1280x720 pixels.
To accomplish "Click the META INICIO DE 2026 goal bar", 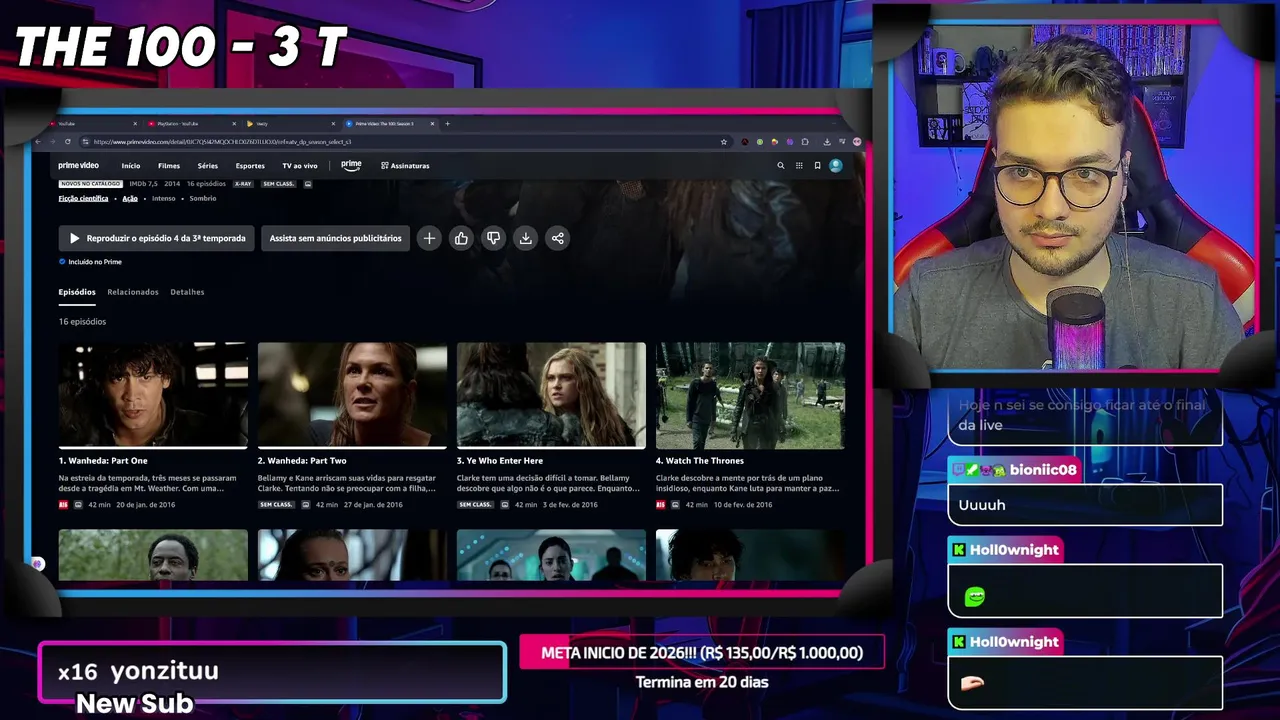I will click(702, 653).
